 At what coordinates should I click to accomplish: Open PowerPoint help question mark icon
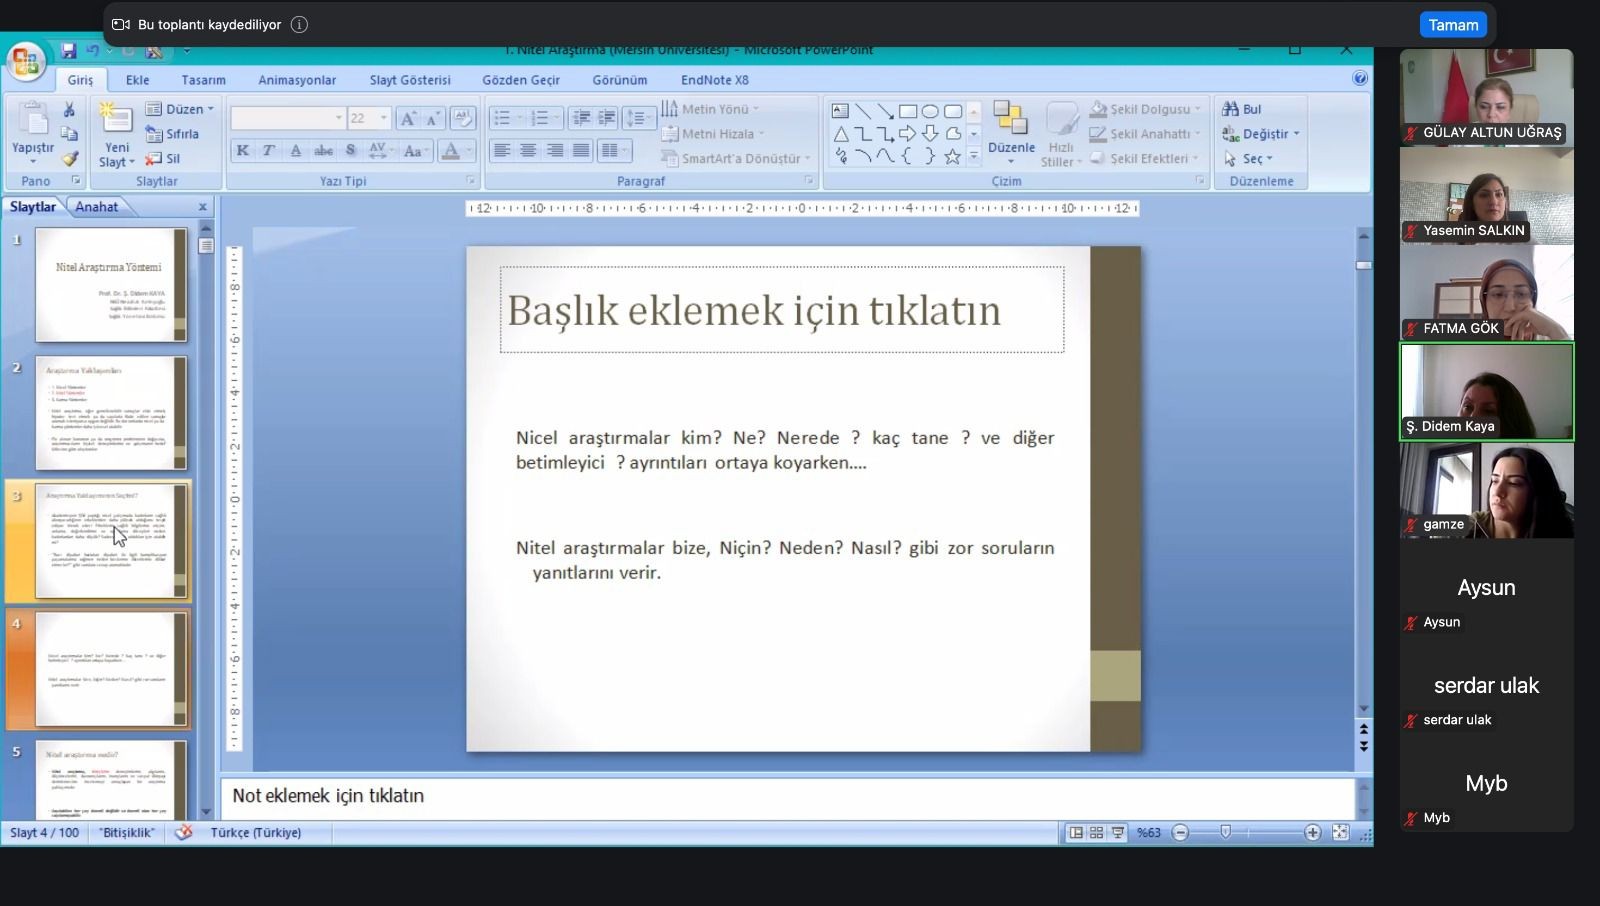[1360, 78]
